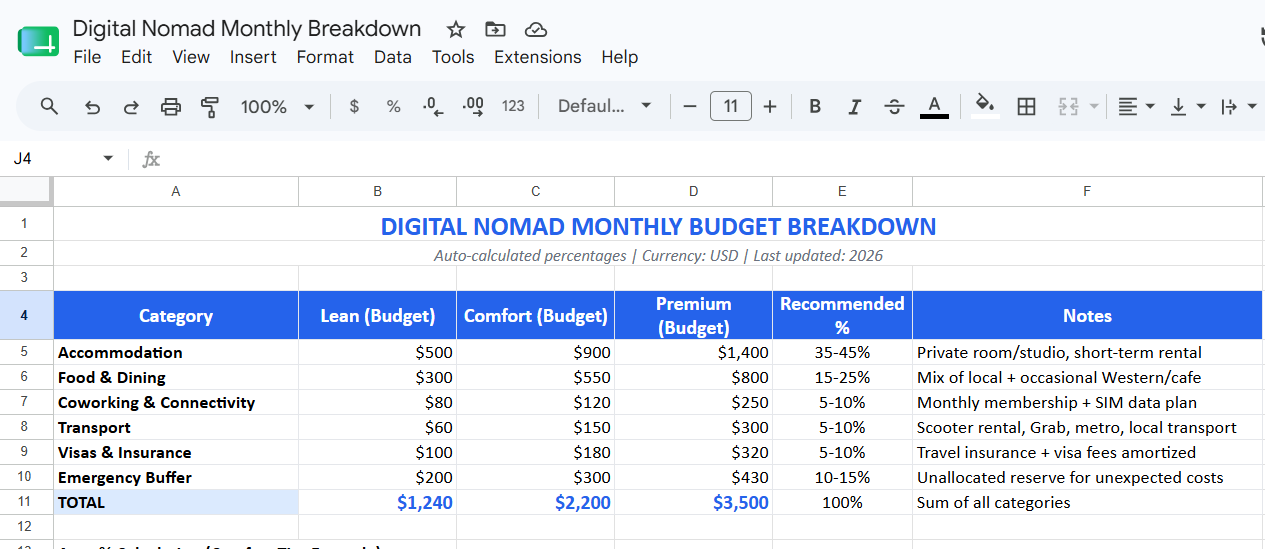Click the merge cells icon
The width and height of the screenshot is (1265, 549).
point(1068,106)
